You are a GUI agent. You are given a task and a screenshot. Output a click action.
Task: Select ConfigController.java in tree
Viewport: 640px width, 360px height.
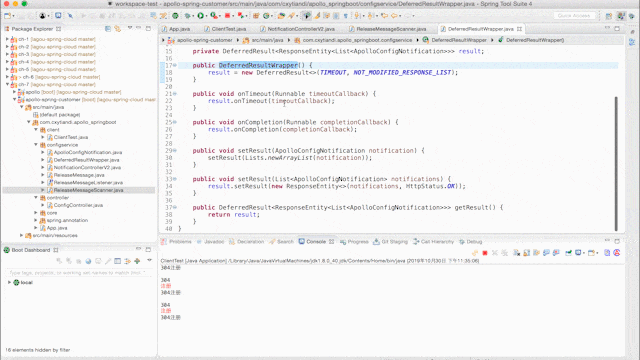(x=78, y=205)
